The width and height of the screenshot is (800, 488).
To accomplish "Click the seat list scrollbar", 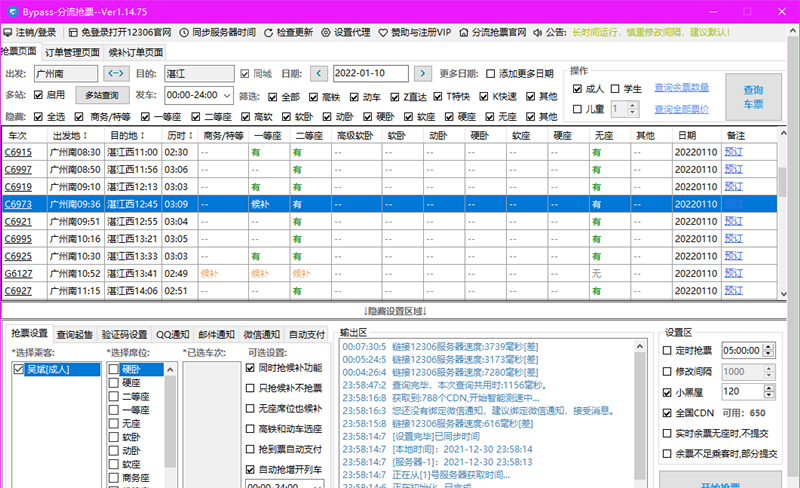I will pos(170,424).
